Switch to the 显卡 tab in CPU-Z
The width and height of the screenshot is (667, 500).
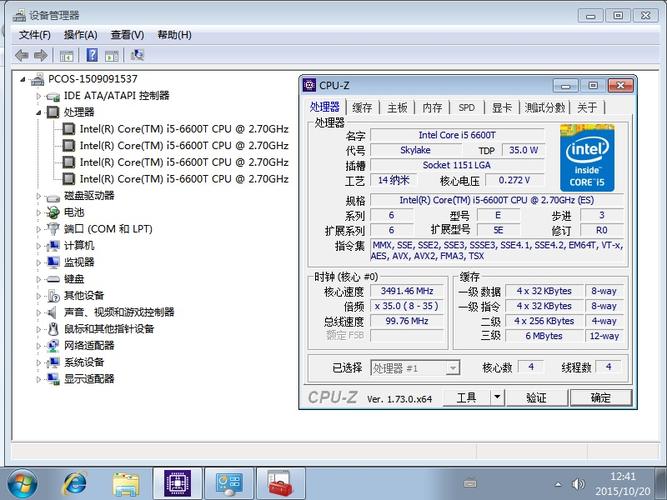coord(502,108)
